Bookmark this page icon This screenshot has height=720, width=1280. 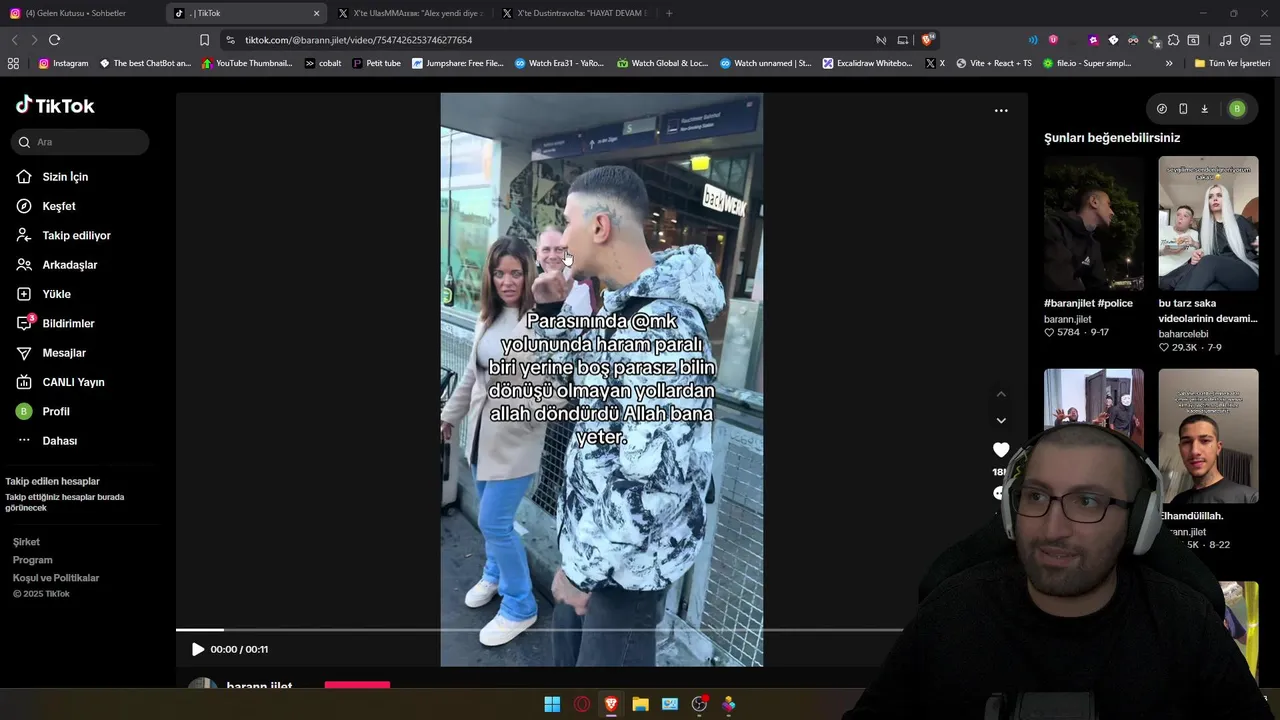tap(204, 40)
